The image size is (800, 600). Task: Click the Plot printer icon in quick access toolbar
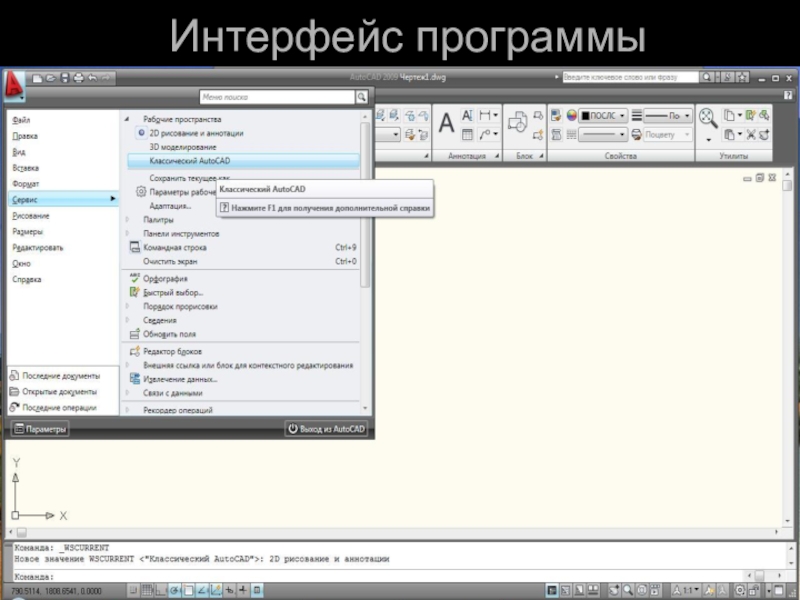point(78,78)
